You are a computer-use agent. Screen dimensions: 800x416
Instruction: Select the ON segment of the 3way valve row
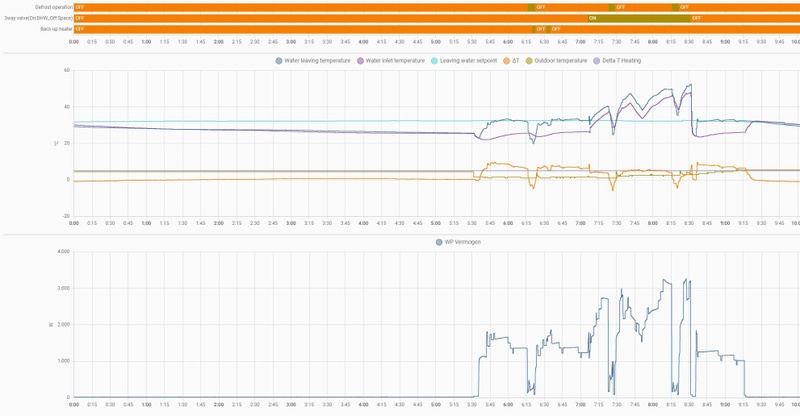[639, 18]
